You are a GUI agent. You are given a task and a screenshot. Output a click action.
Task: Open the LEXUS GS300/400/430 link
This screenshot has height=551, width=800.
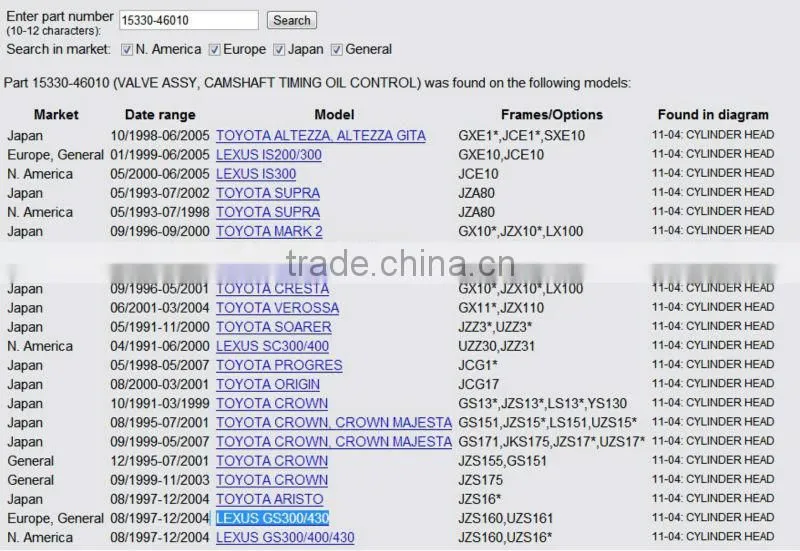(x=285, y=537)
